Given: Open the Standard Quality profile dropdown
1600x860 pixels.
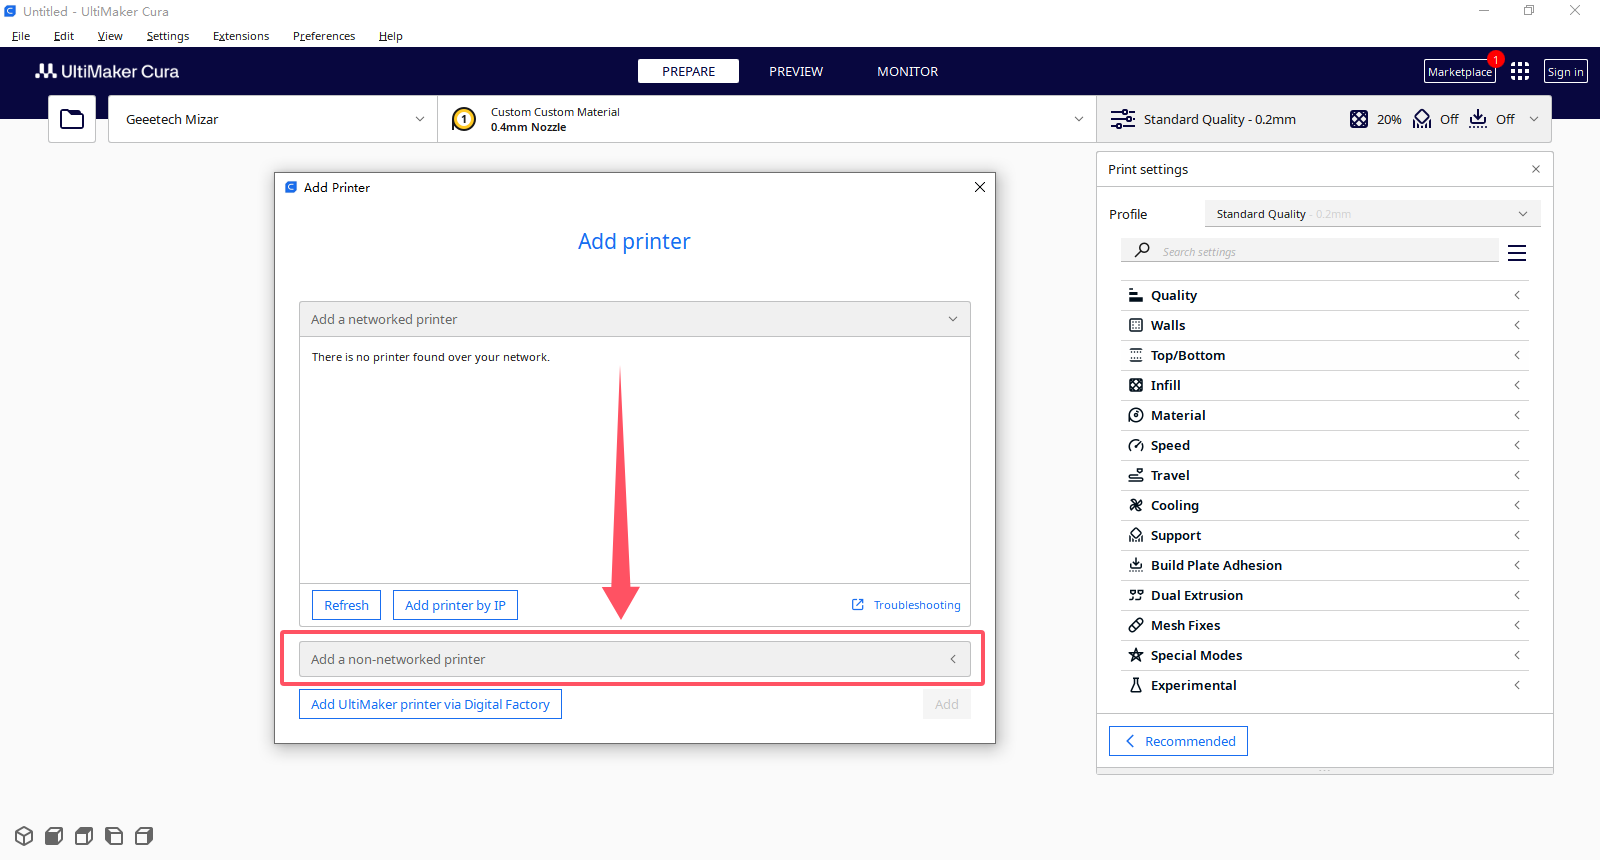Looking at the screenshot, I should [1373, 214].
